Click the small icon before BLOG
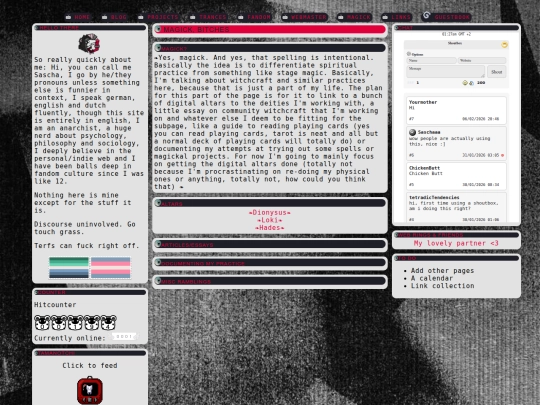 coord(105,17)
